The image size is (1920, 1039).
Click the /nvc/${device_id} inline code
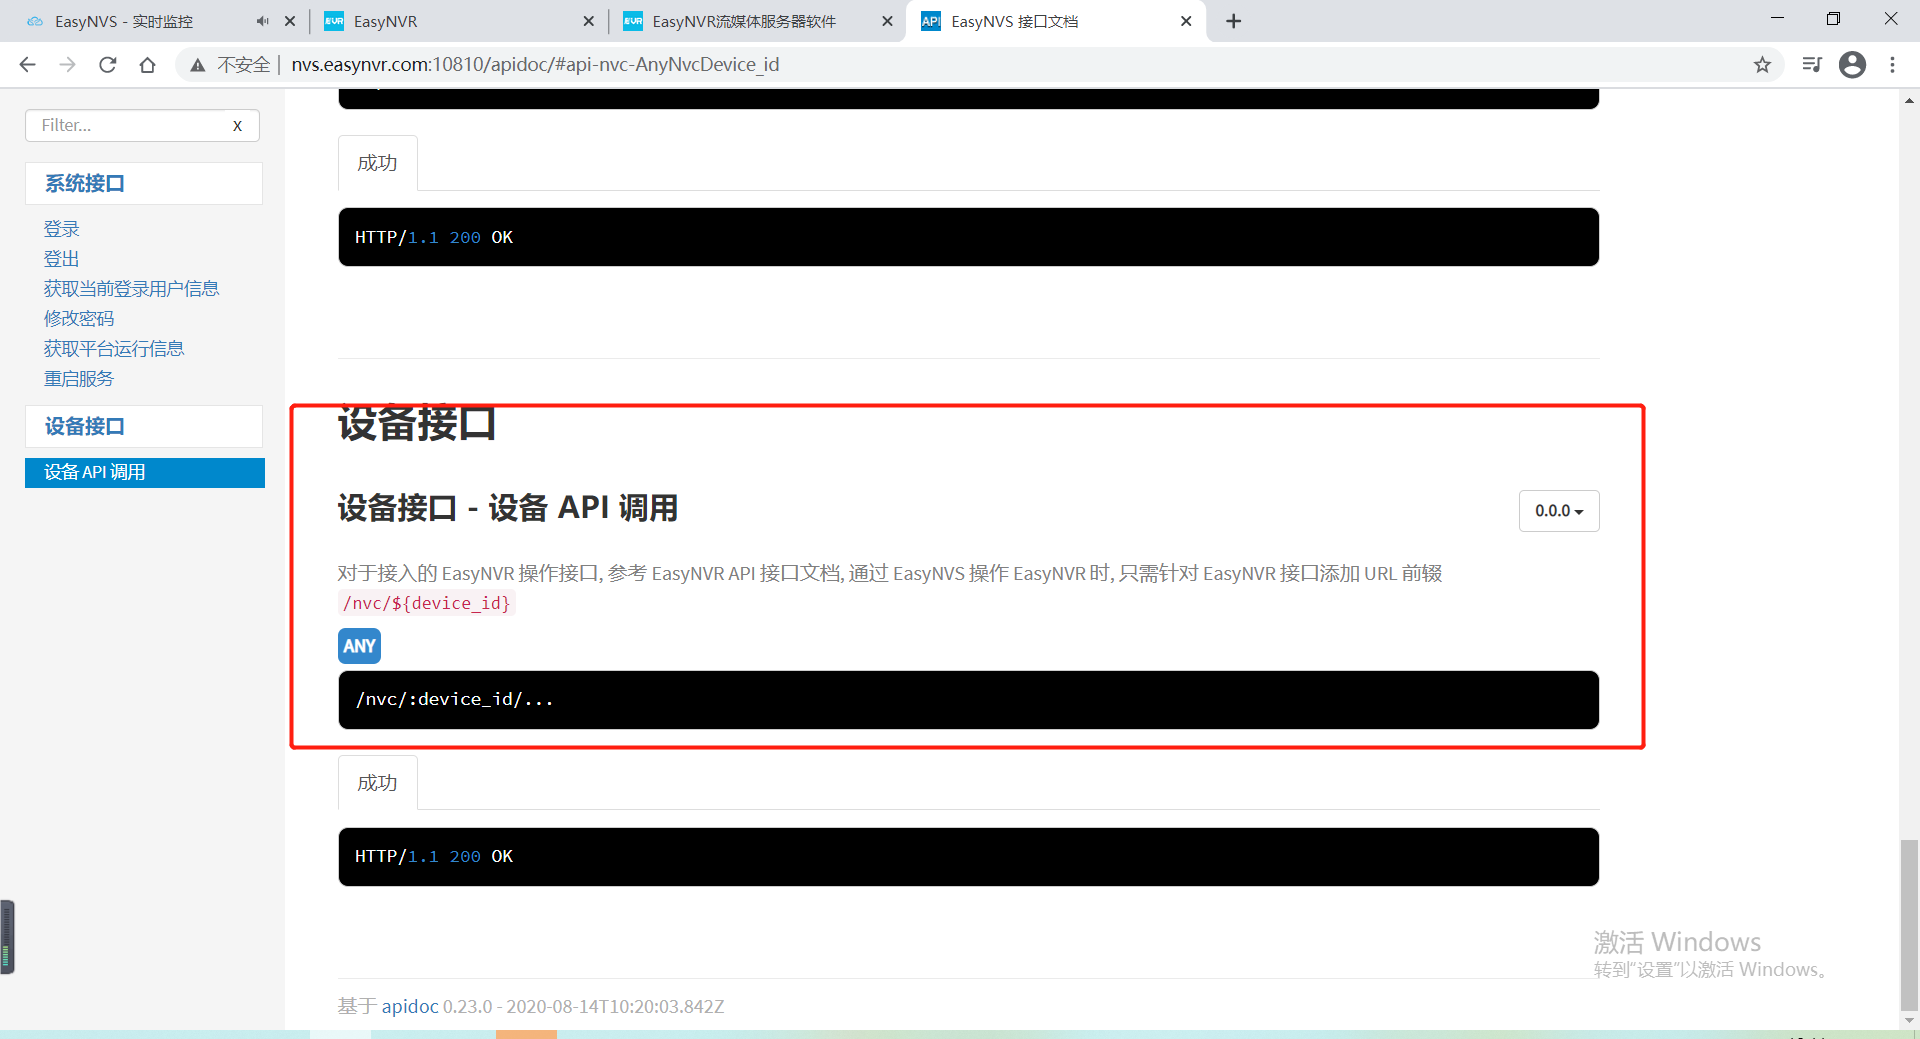click(x=427, y=603)
